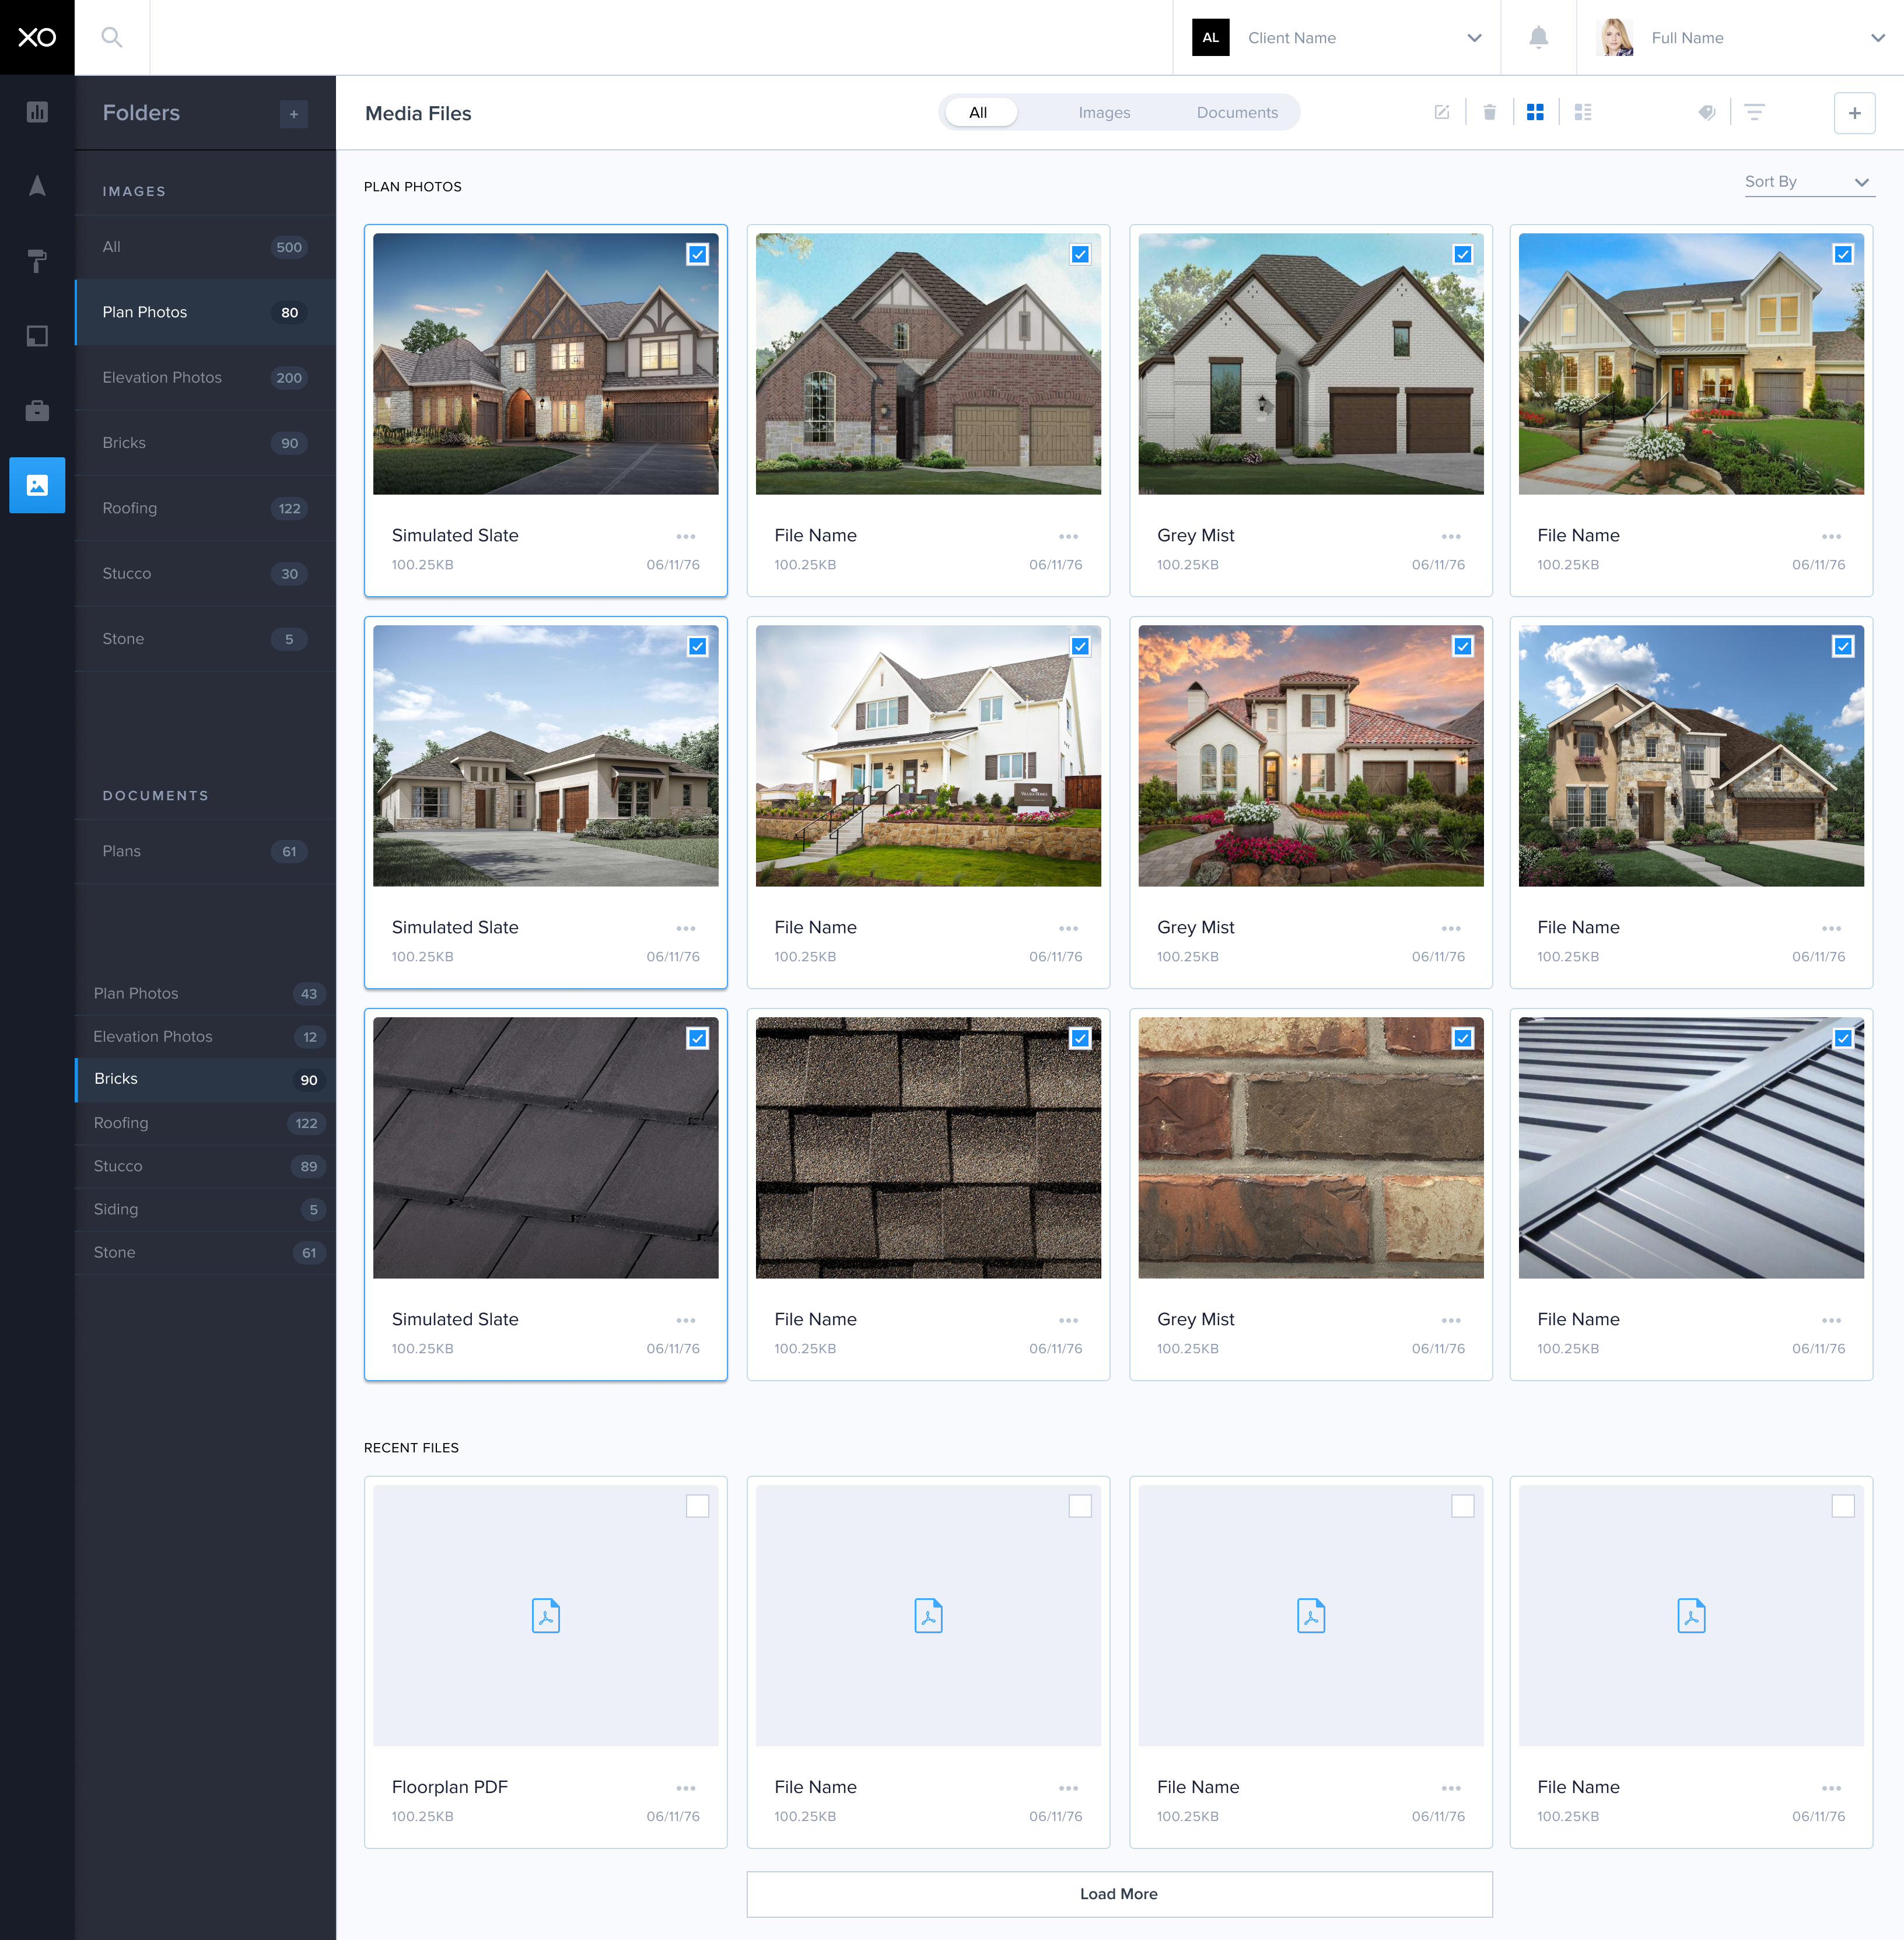The image size is (1904, 1940).
Task: Click the add folder plus button
Action: point(294,114)
